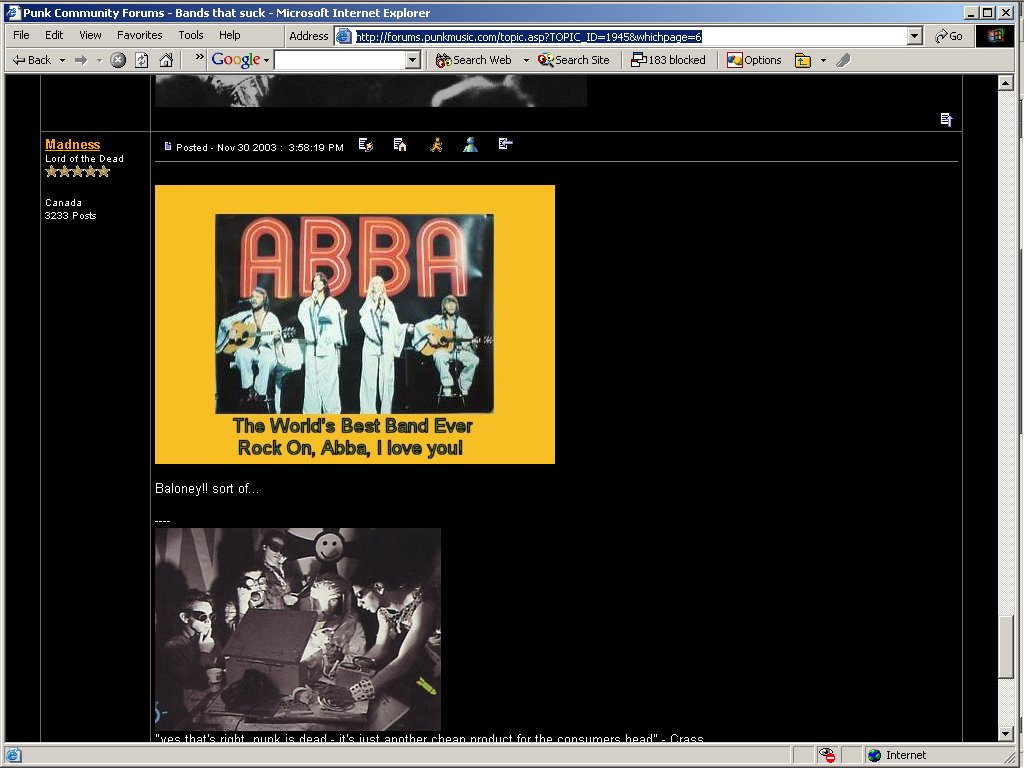Image resolution: width=1024 pixels, height=768 pixels.
Task: Open the Tools menu
Action: (190, 35)
